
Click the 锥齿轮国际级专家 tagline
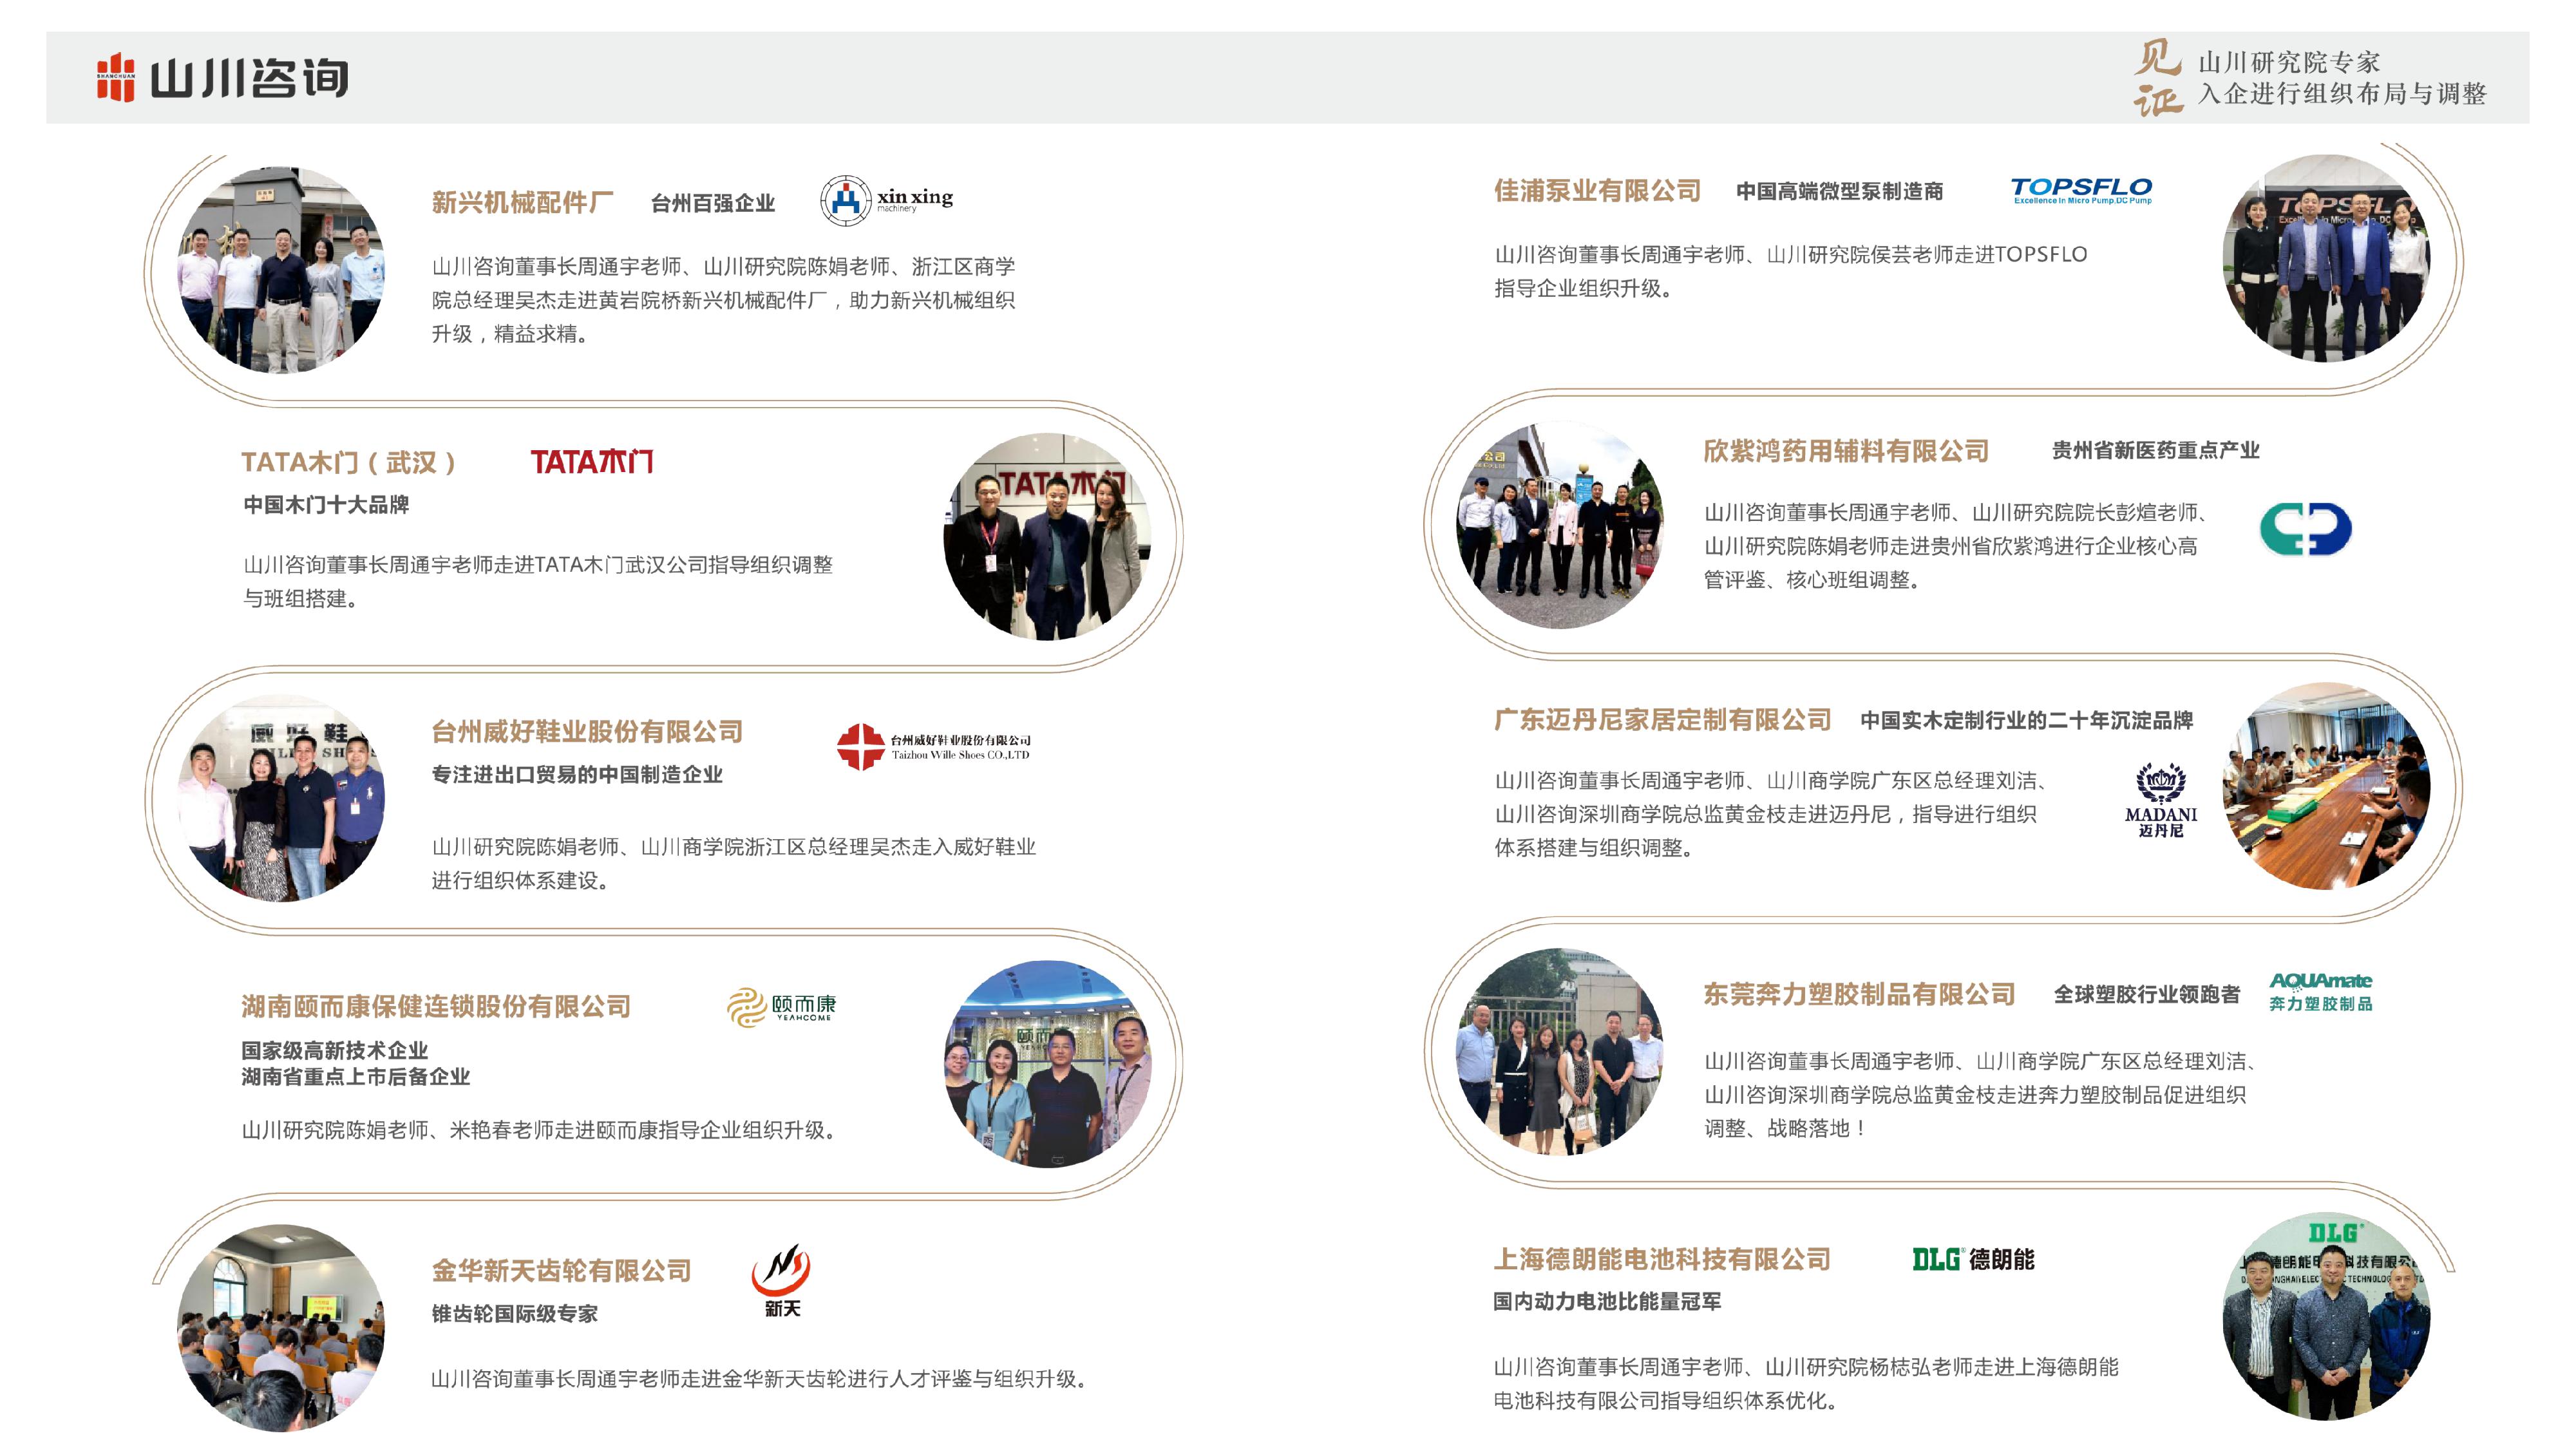click(x=514, y=1313)
